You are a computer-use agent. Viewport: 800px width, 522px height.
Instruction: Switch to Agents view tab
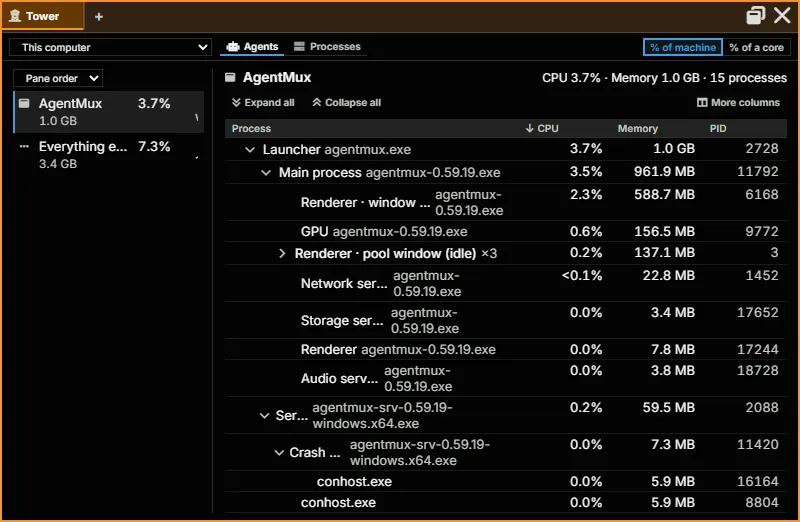(x=253, y=46)
